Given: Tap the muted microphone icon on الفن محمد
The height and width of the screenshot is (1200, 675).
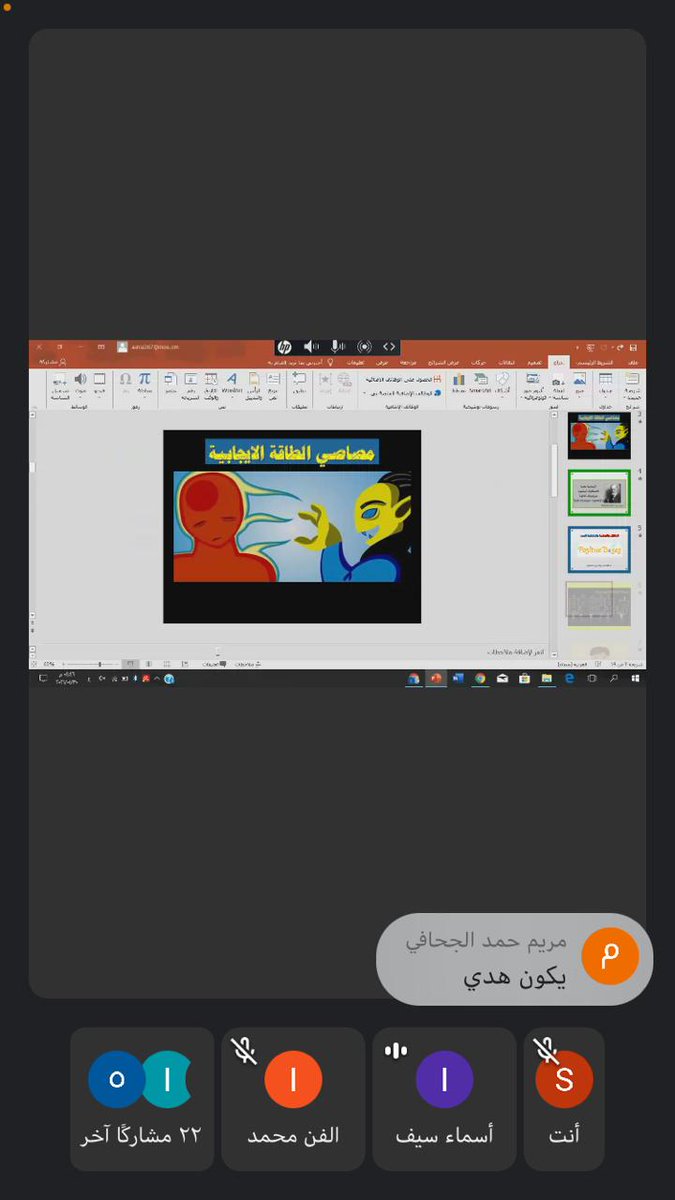Looking at the screenshot, I should 244,1049.
